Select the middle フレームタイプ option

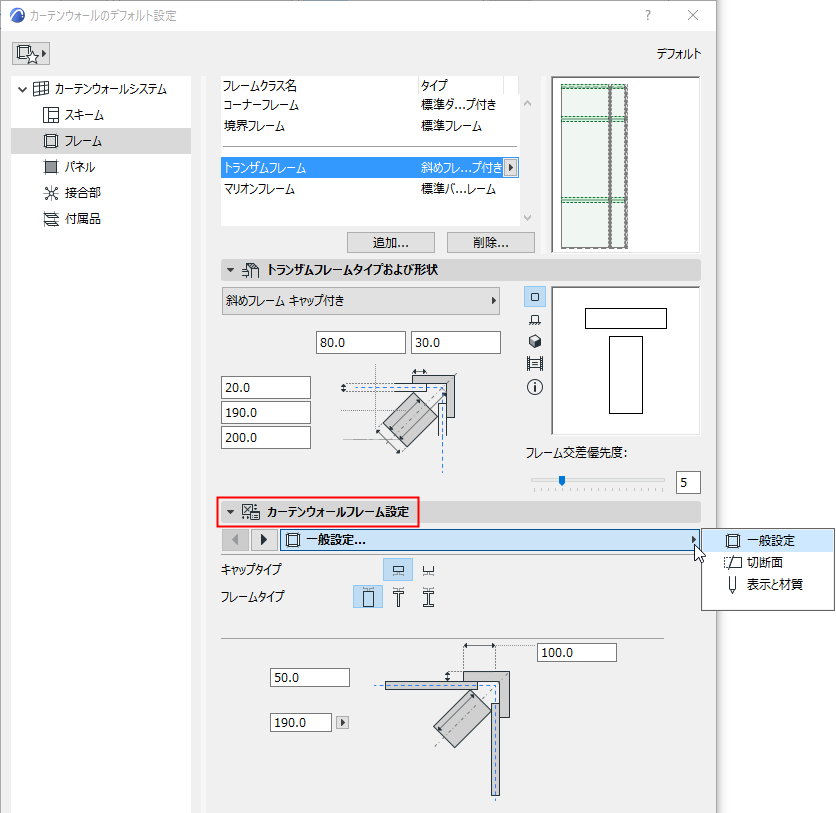tap(398, 596)
